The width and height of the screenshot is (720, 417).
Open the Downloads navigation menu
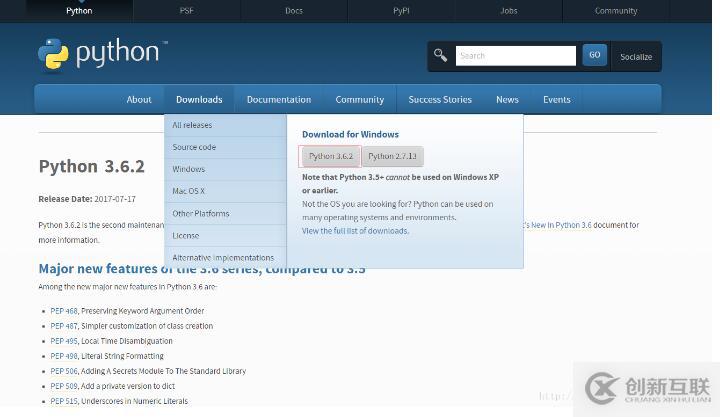tap(199, 99)
